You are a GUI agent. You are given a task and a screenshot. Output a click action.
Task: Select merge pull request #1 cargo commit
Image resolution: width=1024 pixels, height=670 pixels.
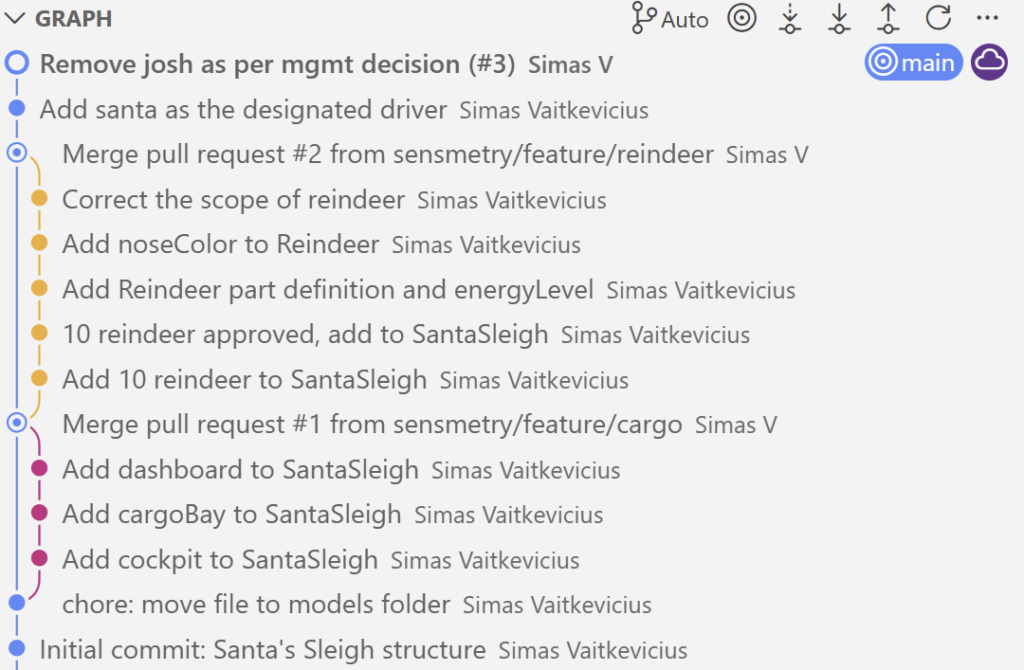pyautogui.click(x=372, y=424)
